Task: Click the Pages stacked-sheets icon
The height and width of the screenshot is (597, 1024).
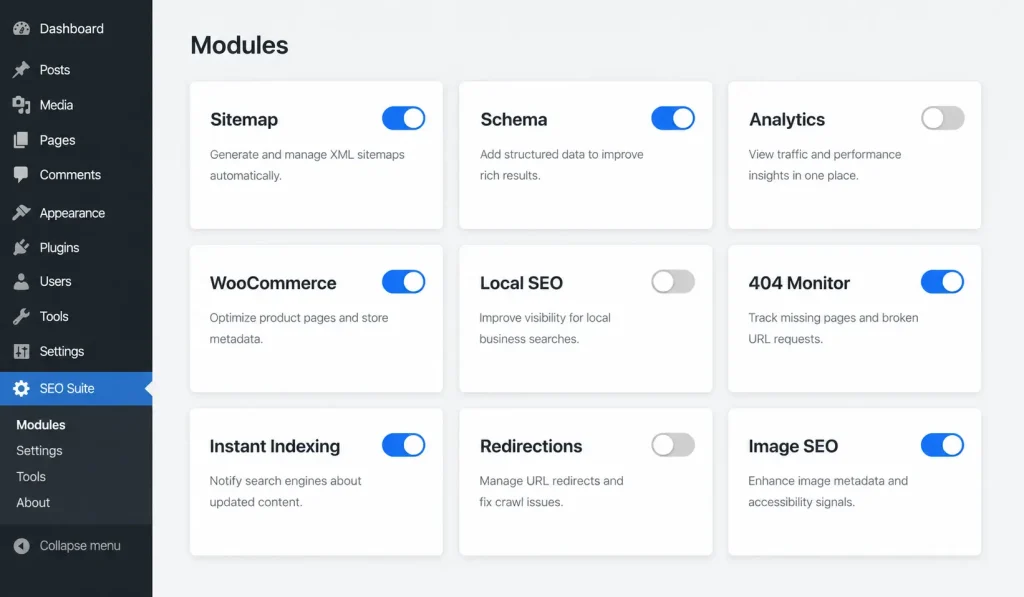Action: pyautogui.click(x=22, y=140)
